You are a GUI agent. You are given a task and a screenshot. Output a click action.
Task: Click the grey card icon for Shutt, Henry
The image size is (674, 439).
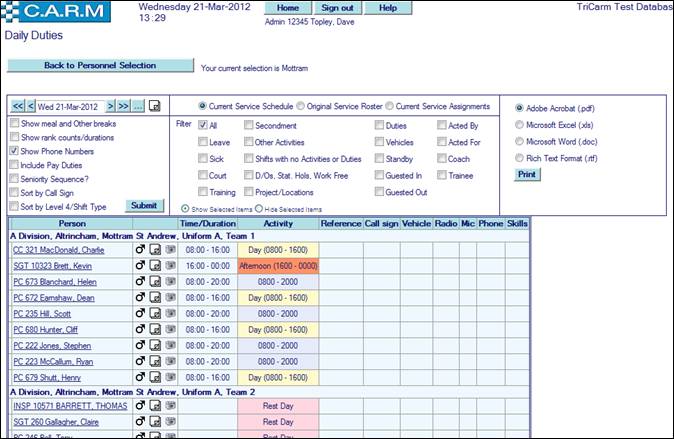click(170, 377)
